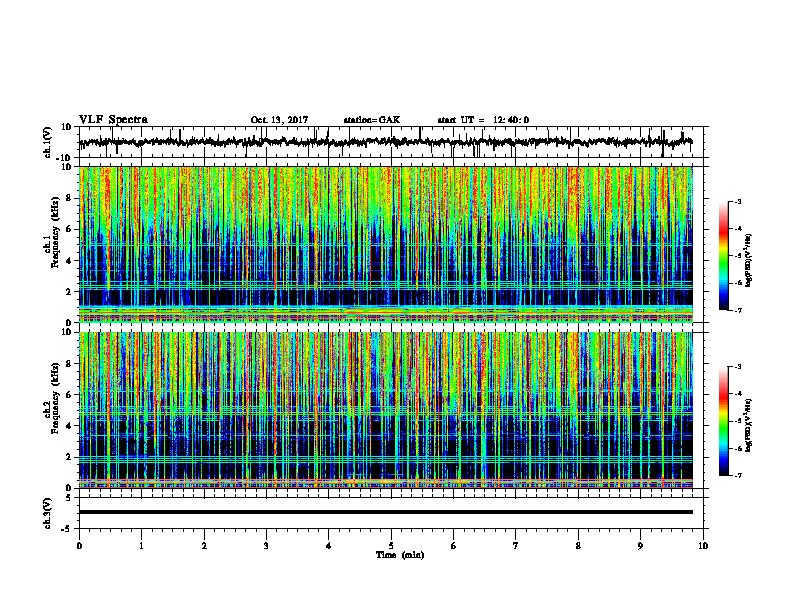Screen dimensions: 792x612
Task: Click the time axis tick label "9"
Action: point(640,546)
